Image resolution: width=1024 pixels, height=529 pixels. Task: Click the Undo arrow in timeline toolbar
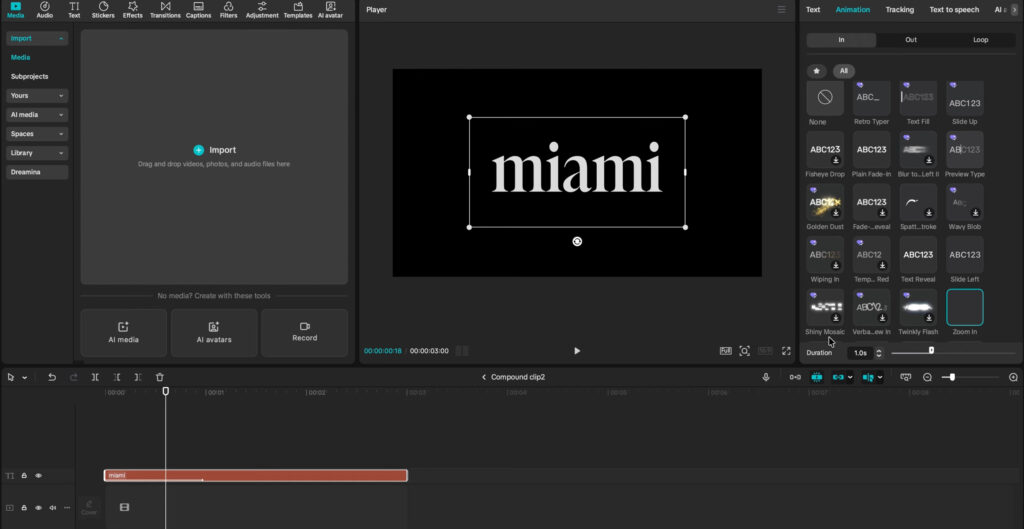click(x=52, y=377)
